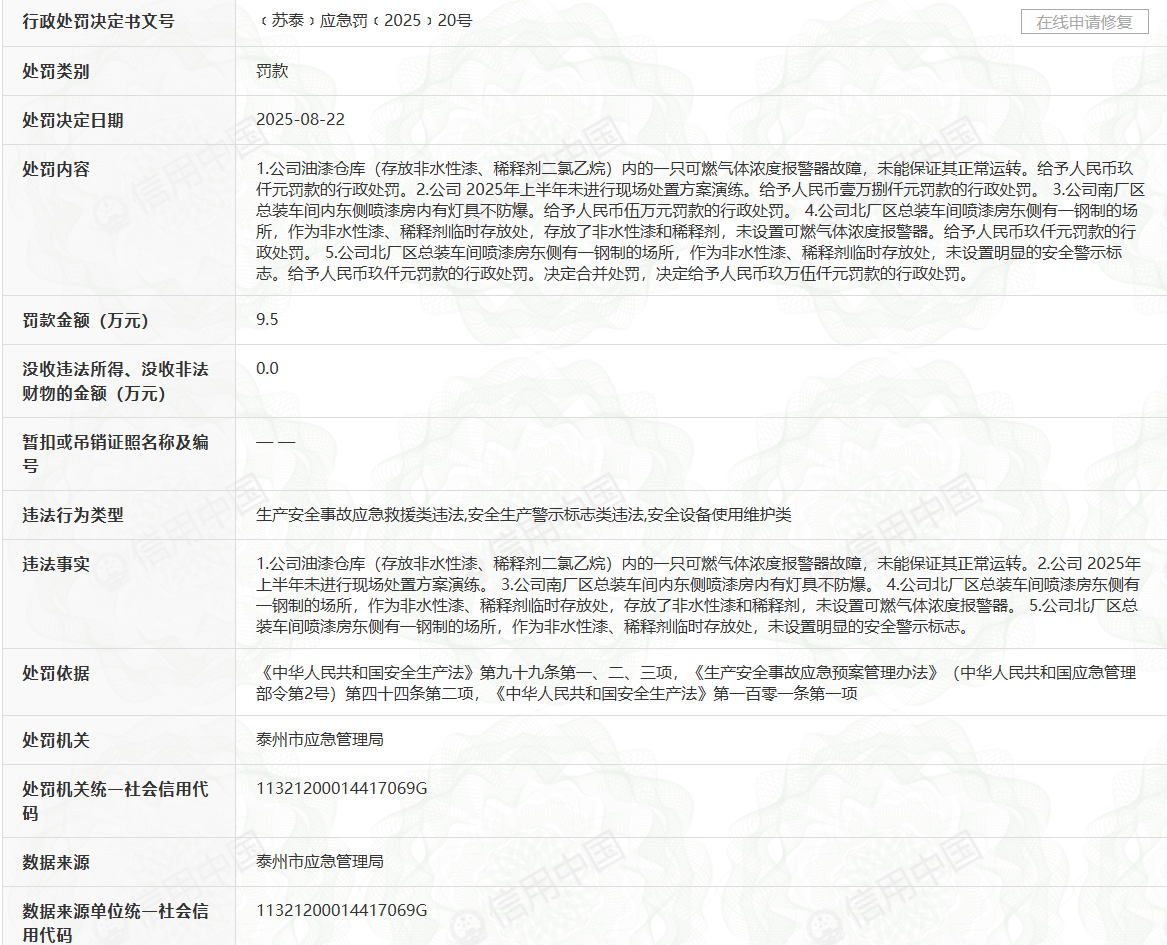Select the dashes in the 暂扣或吊销证照 row
This screenshot has width=1167, height=945.
(x=275, y=442)
